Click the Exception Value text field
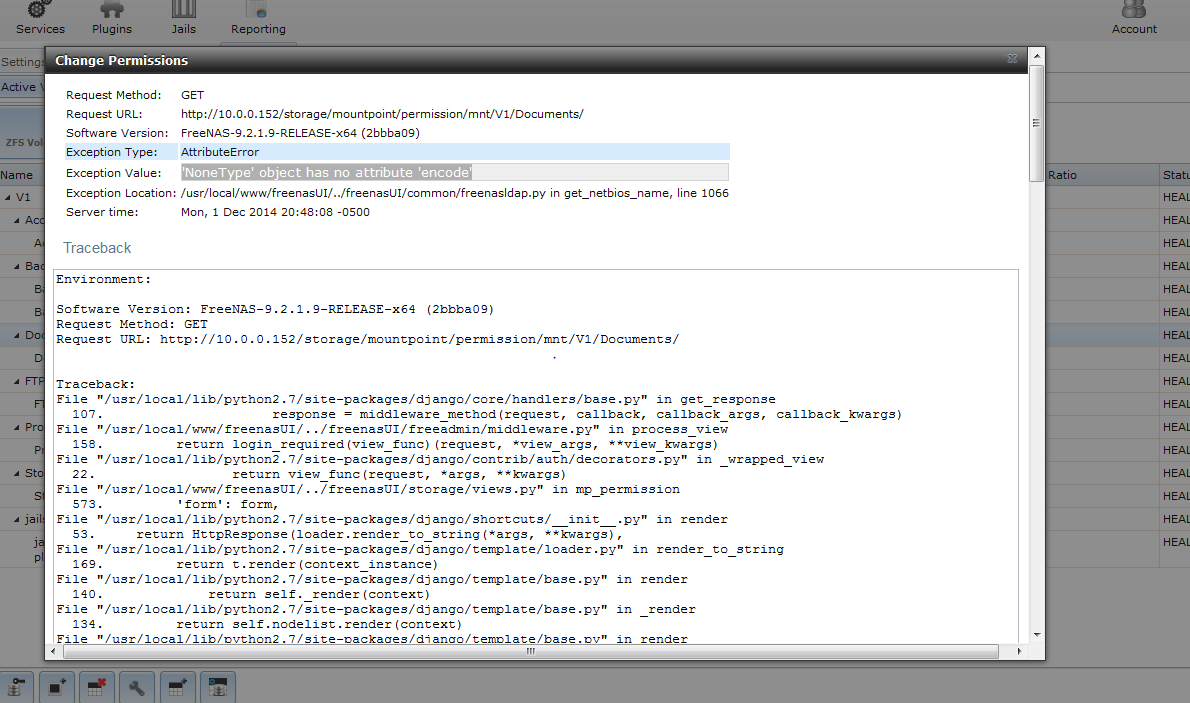This screenshot has height=703, width=1190. (x=454, y=172)
